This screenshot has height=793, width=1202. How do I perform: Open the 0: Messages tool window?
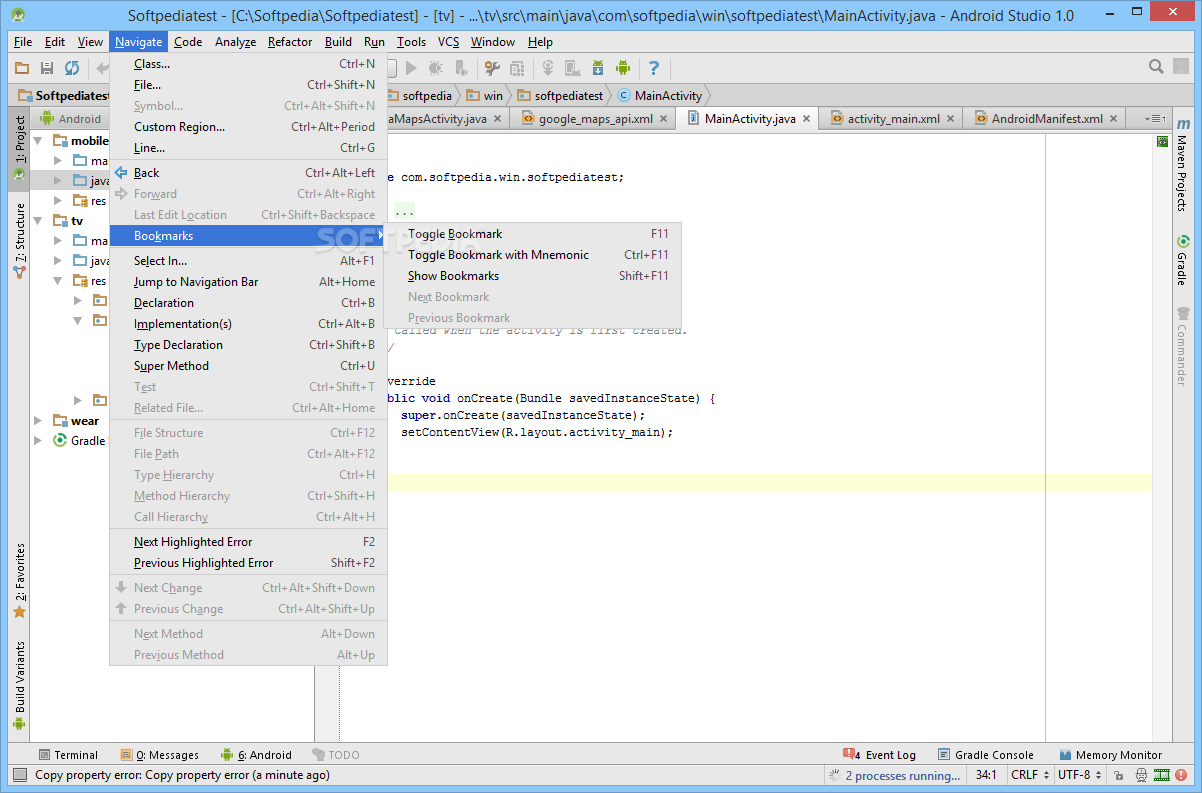click(160, 755)
